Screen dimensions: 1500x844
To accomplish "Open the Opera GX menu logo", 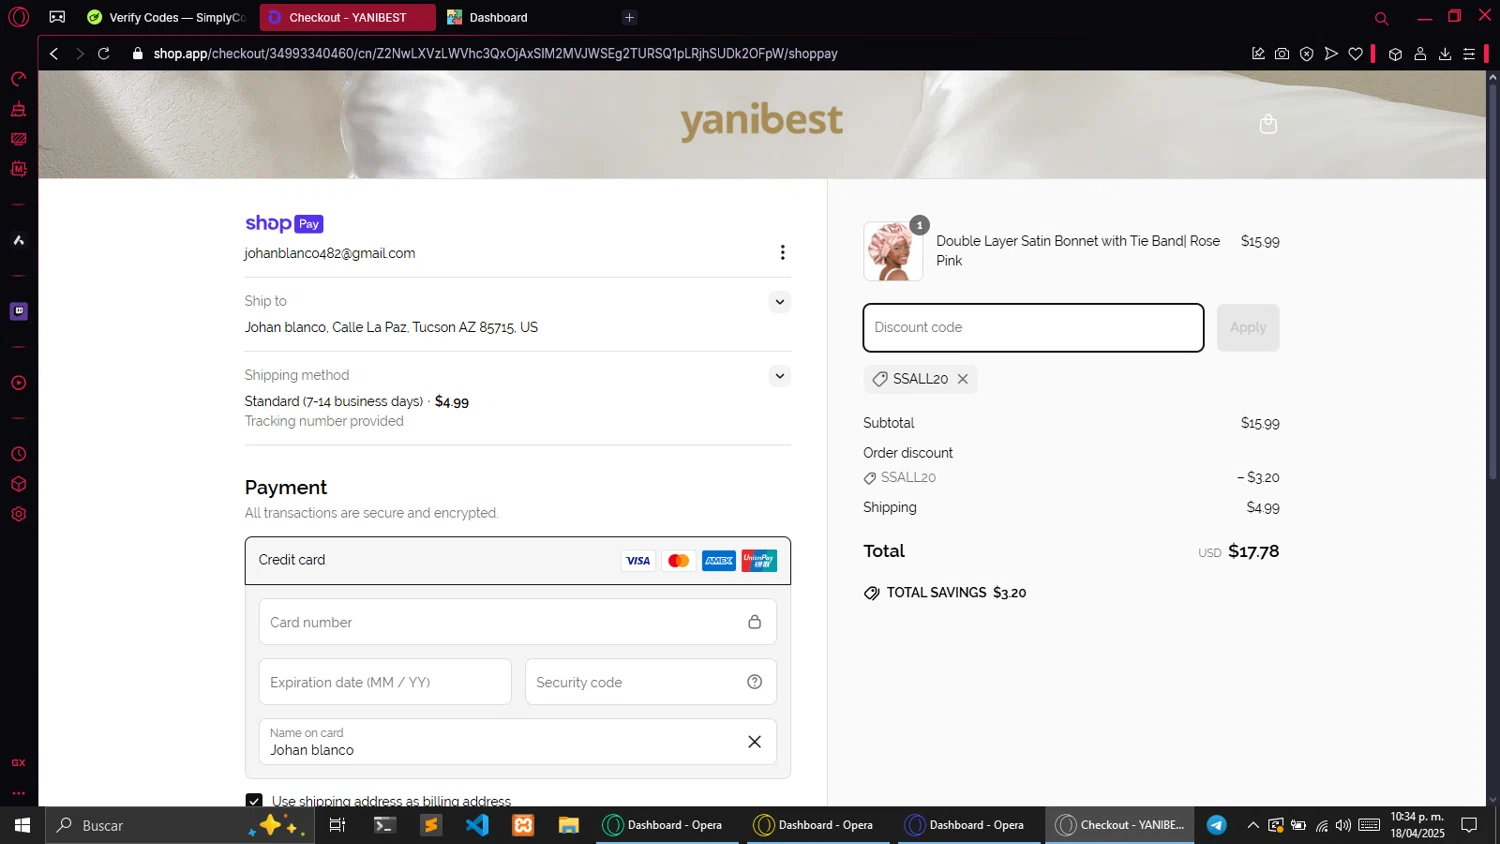I will [x=18, y=17].
